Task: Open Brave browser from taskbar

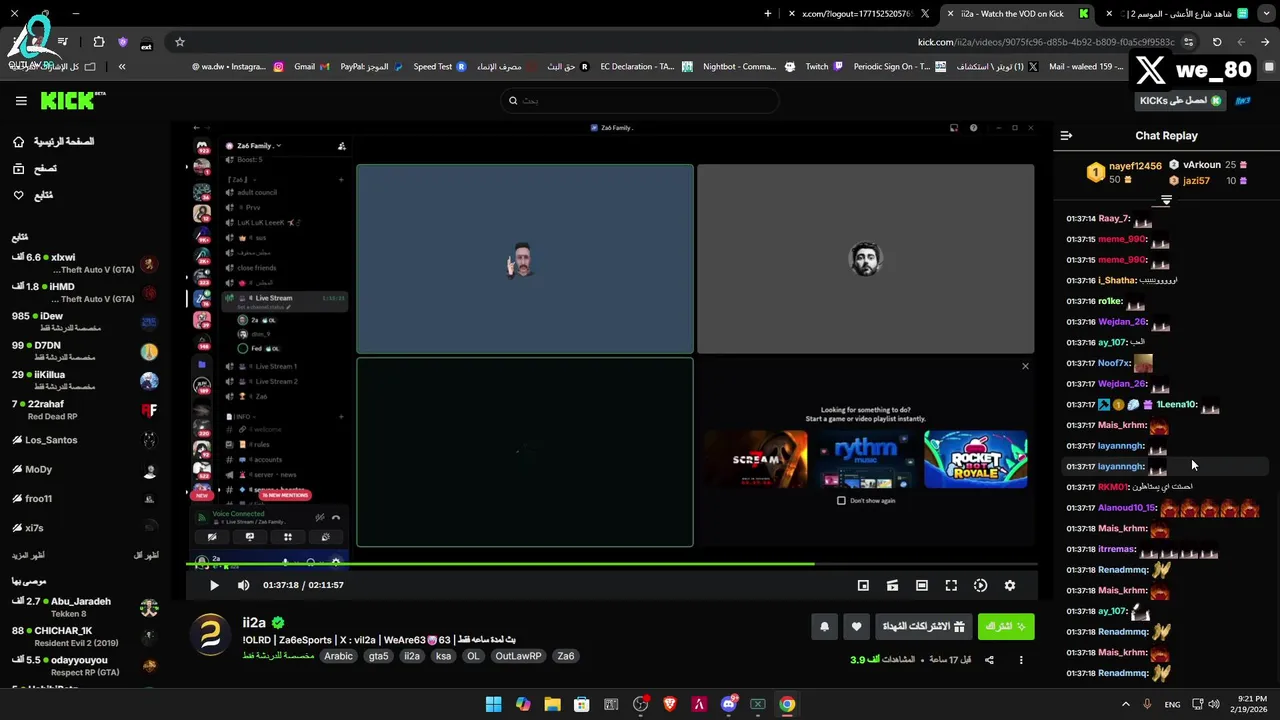Action: (x=670, y=704)
